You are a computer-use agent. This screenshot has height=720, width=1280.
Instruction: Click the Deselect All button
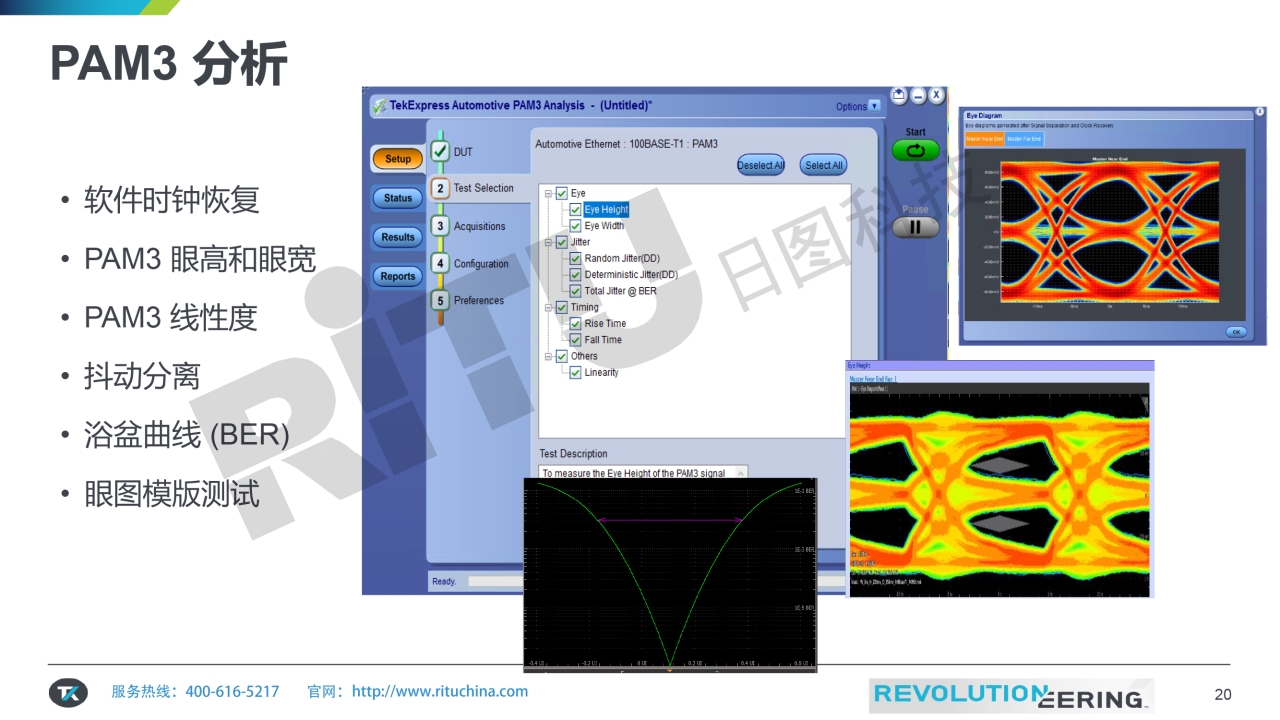click(x=760, y=165)
